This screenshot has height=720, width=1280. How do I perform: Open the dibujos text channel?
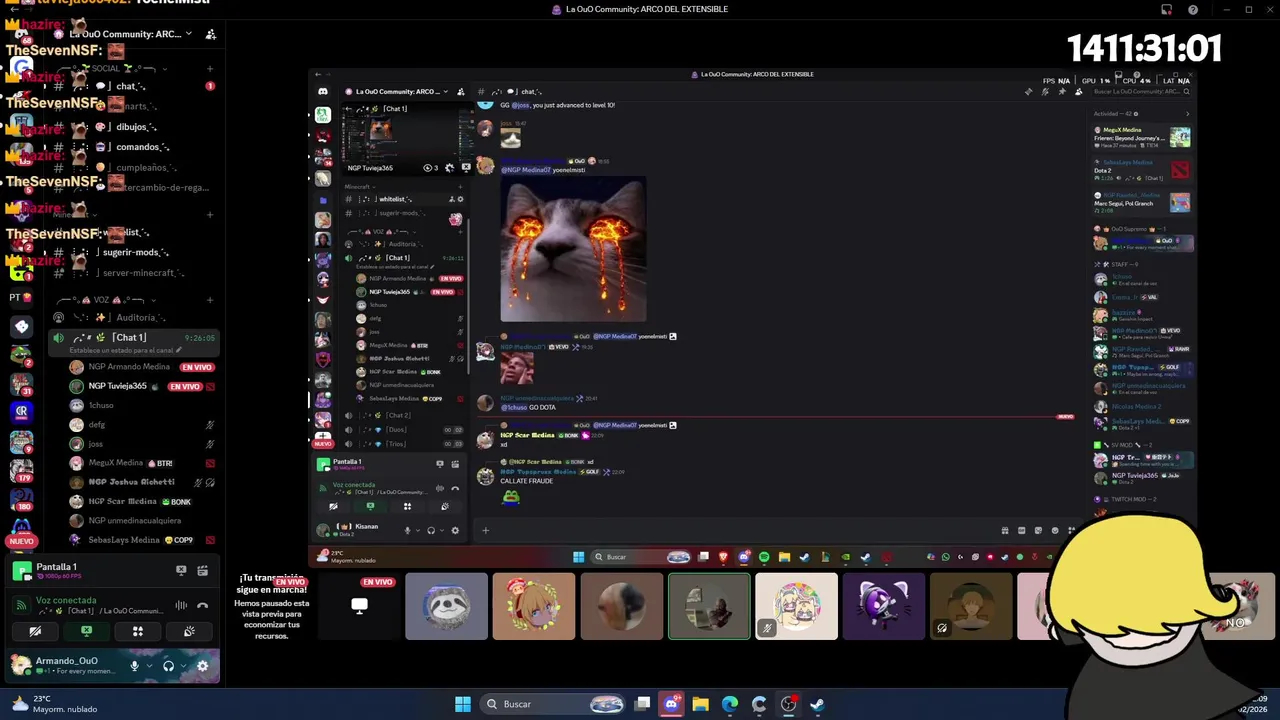pos(135,127)
